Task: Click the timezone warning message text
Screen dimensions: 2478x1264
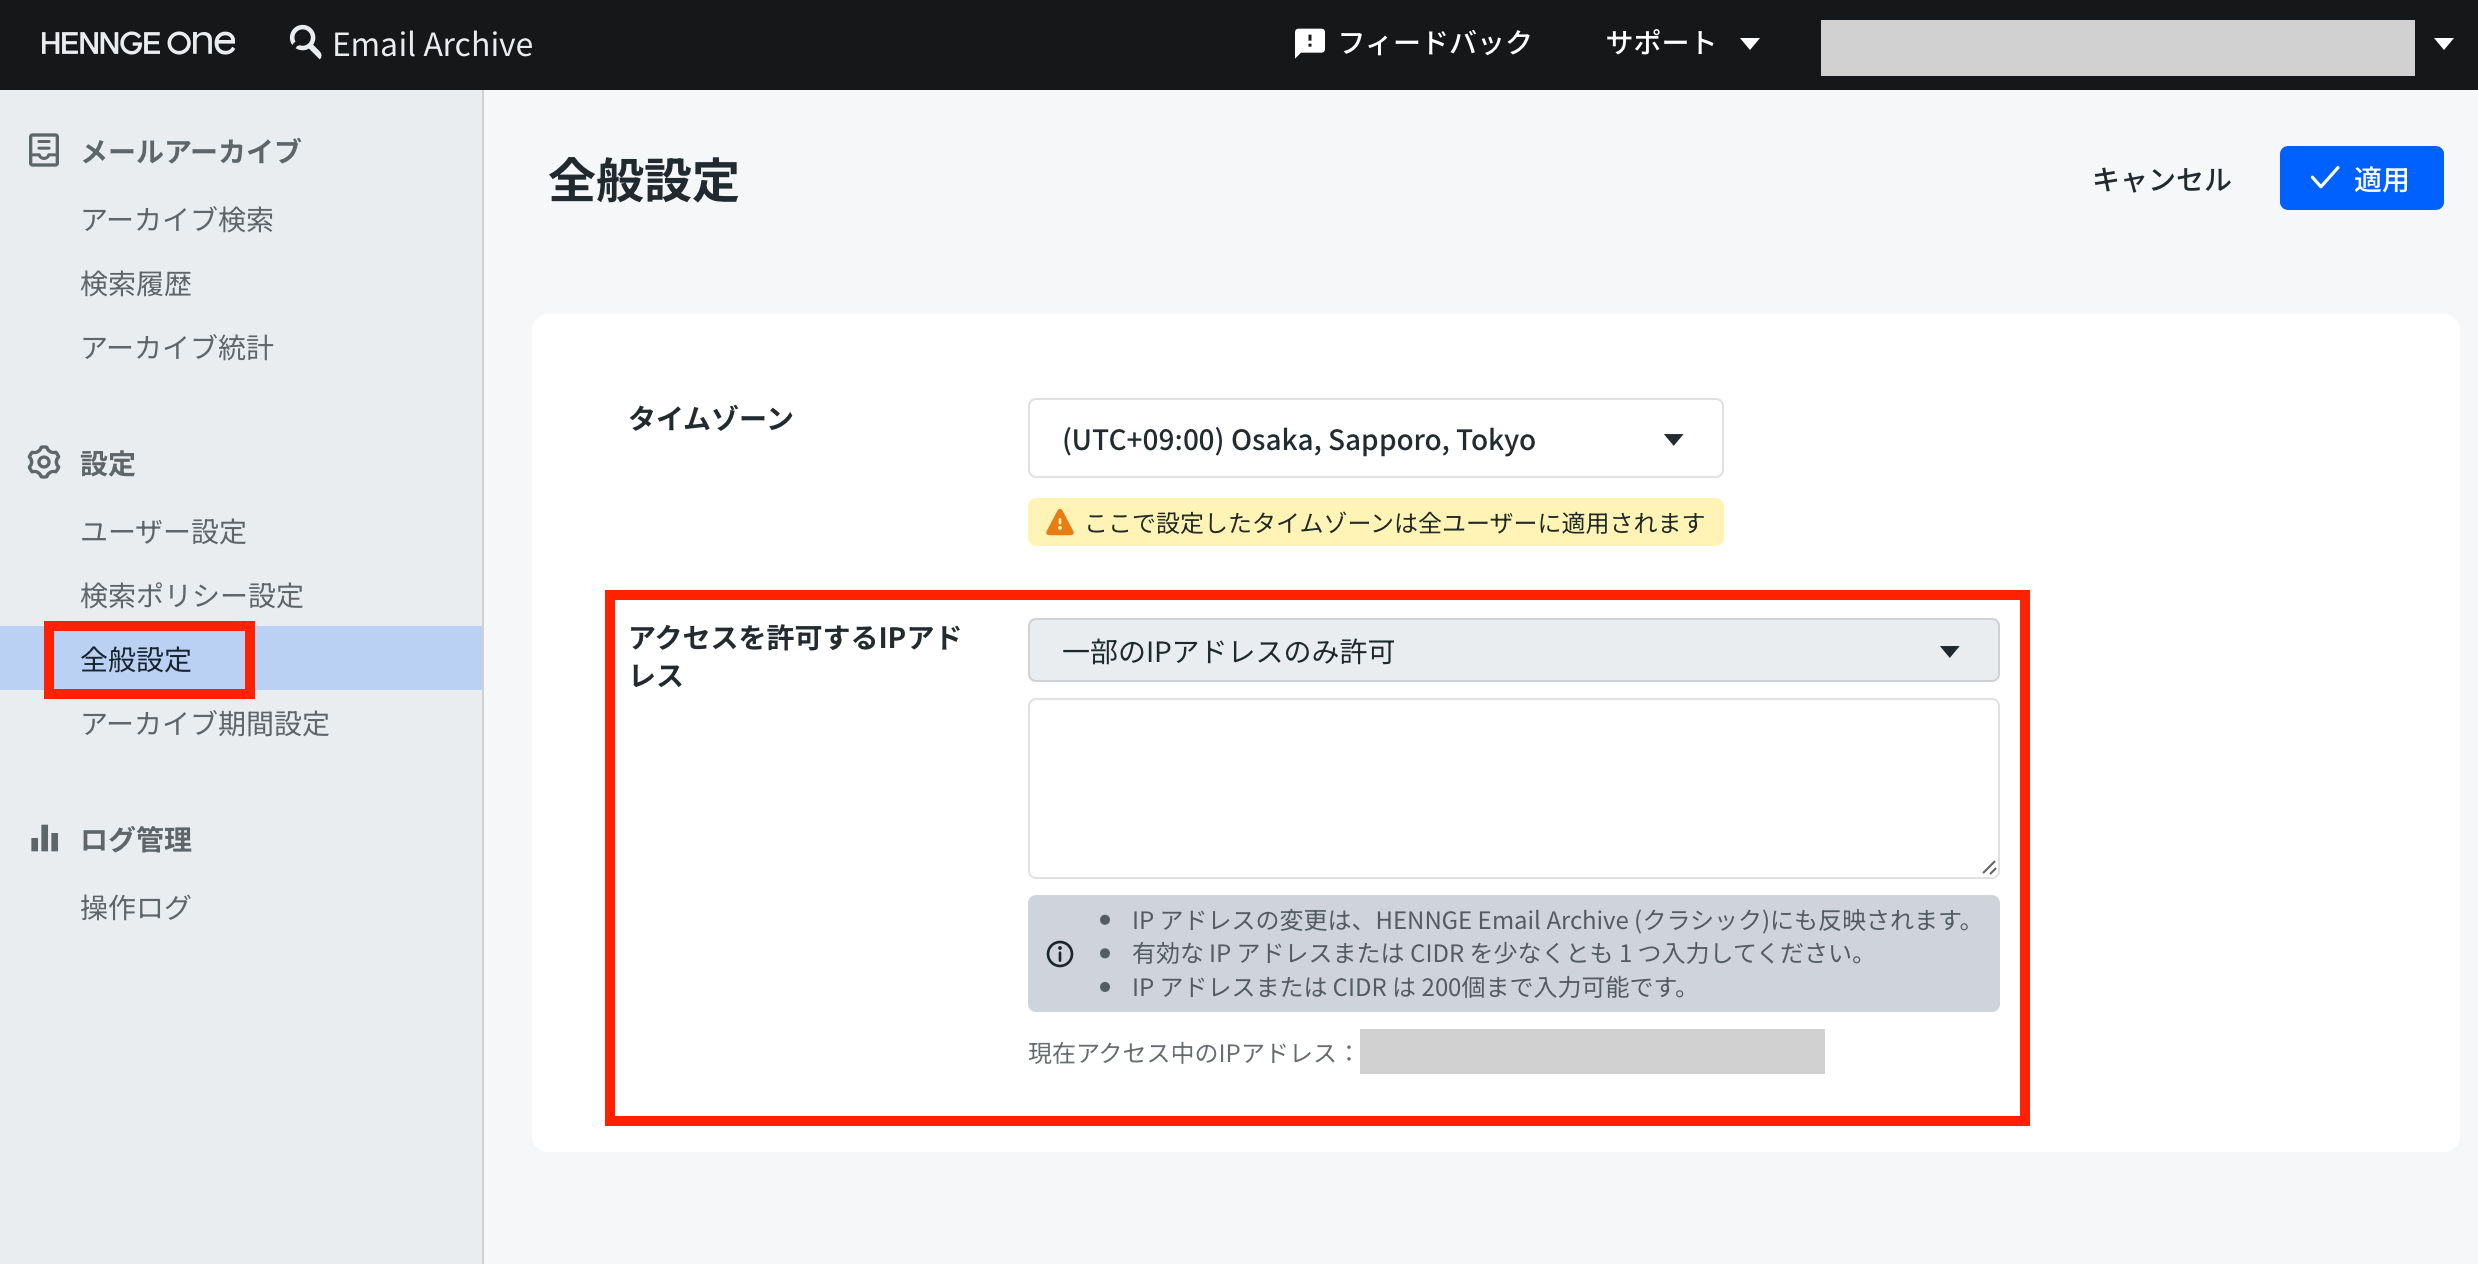Action: tap(1395, 523)
